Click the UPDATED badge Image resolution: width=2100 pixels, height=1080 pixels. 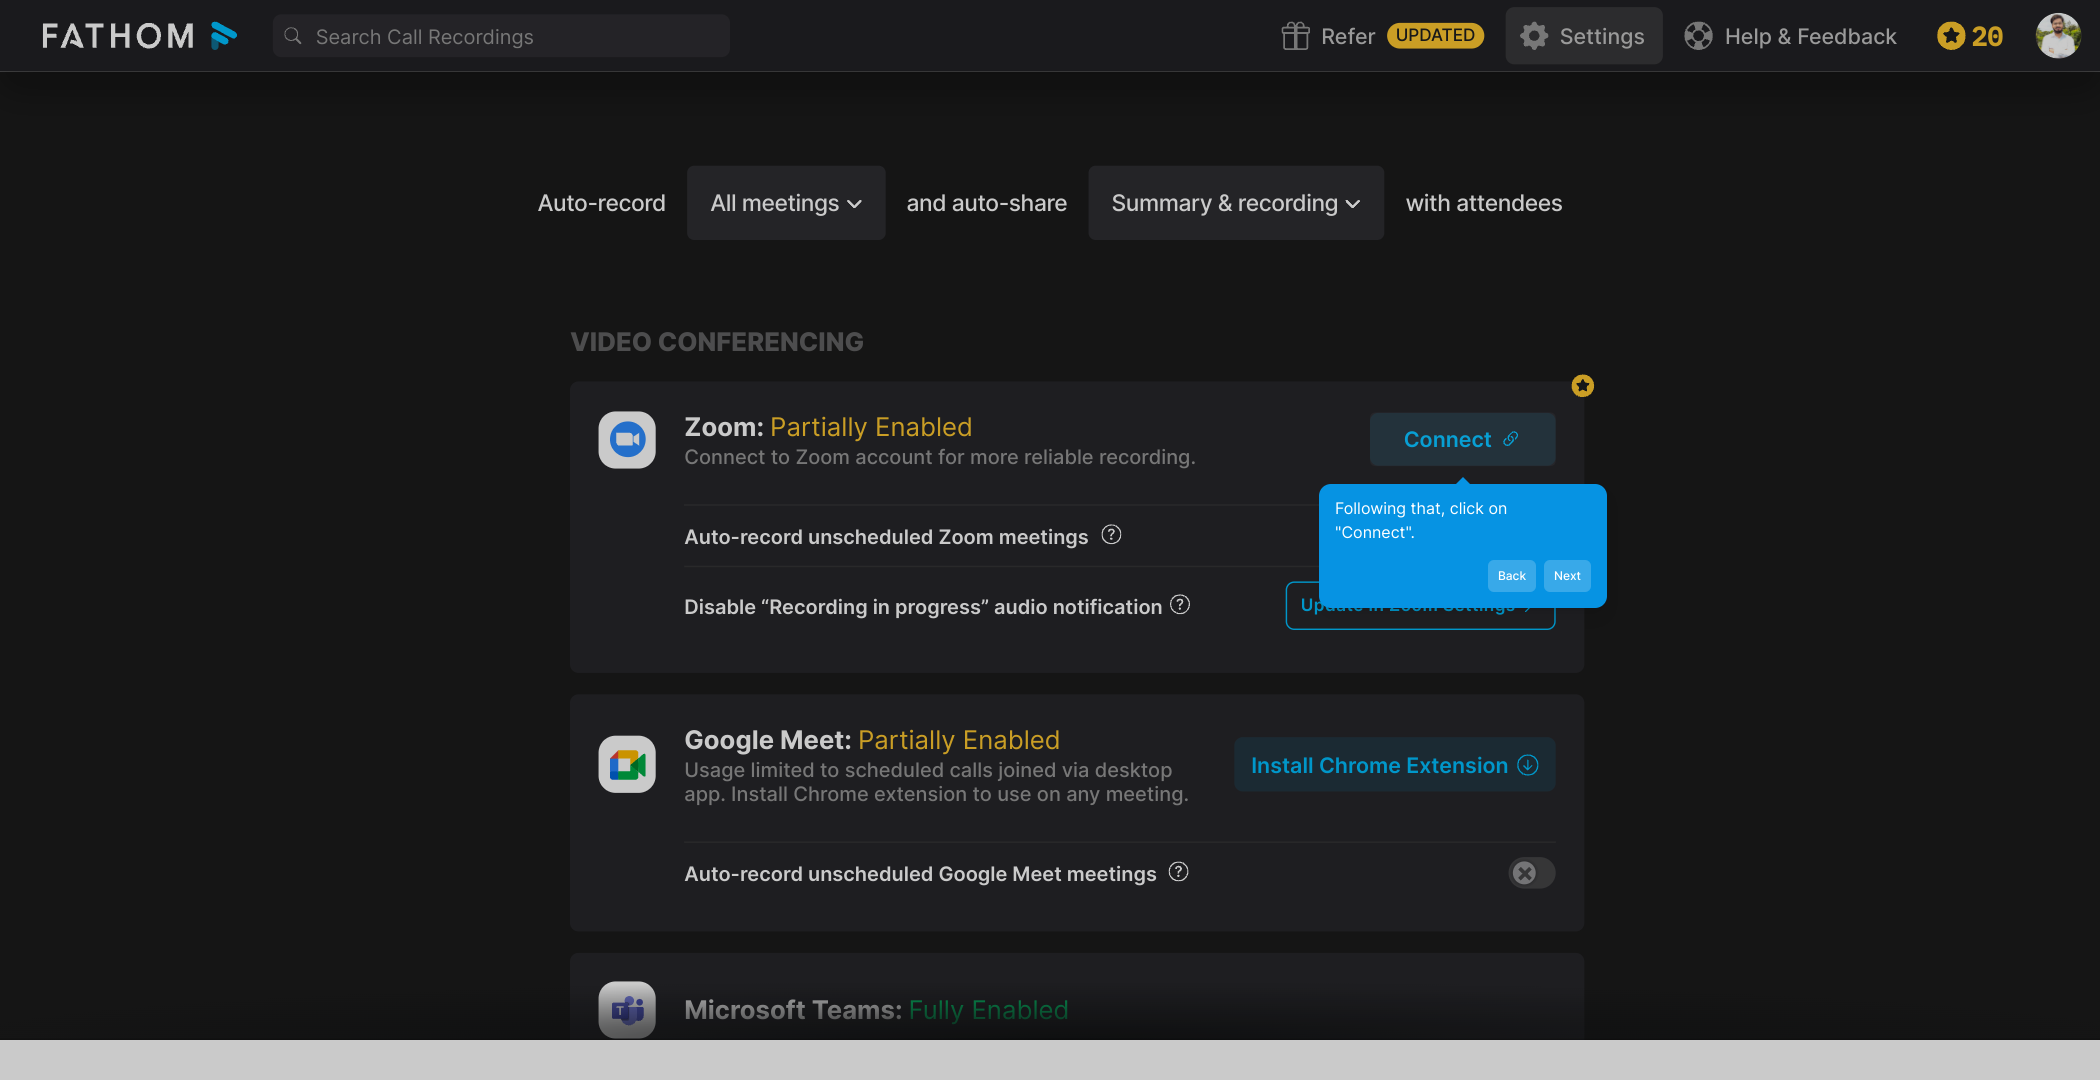1435,35
